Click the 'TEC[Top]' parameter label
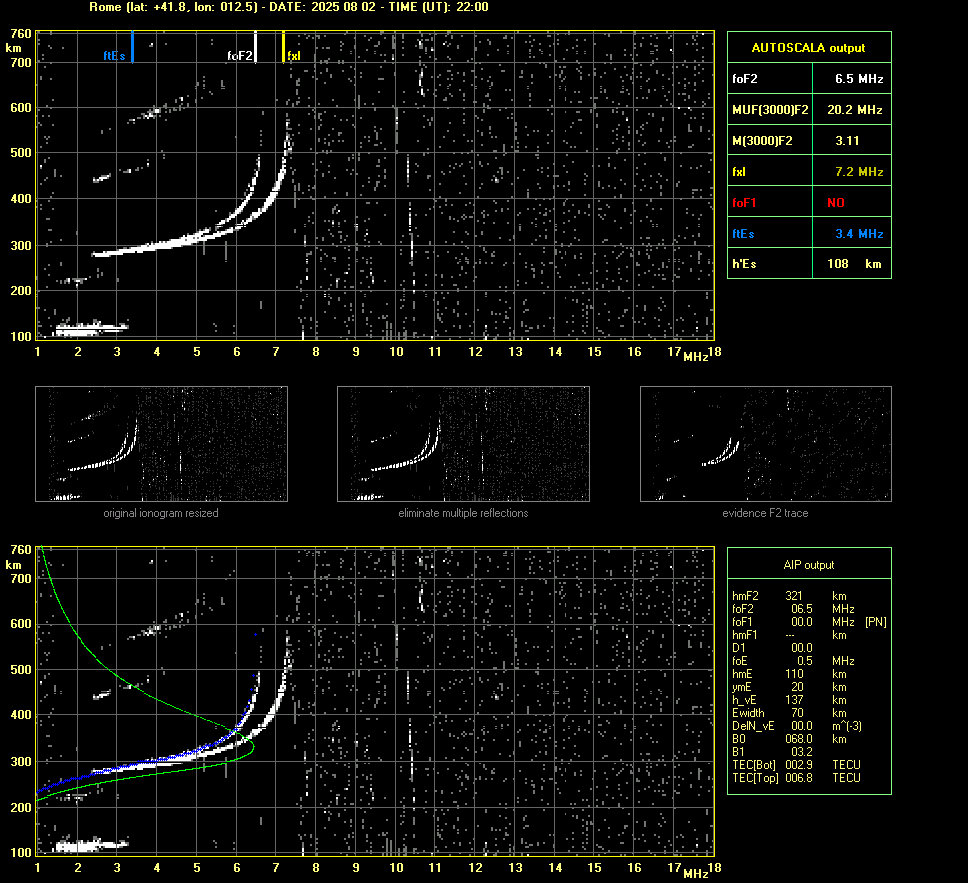 pos(755,777)
